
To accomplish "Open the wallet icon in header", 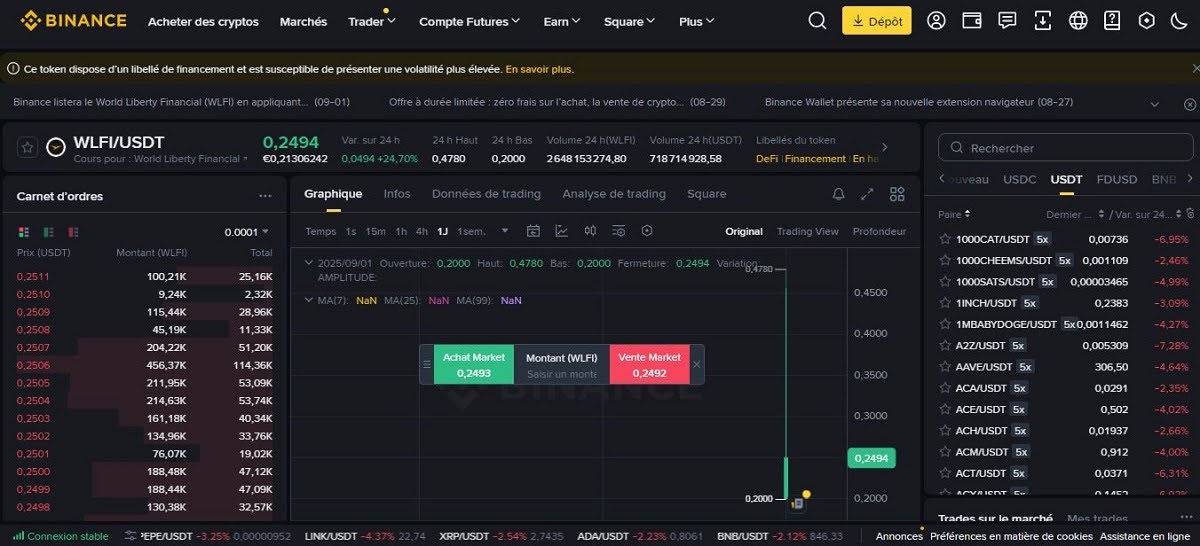I will point(971,20).
